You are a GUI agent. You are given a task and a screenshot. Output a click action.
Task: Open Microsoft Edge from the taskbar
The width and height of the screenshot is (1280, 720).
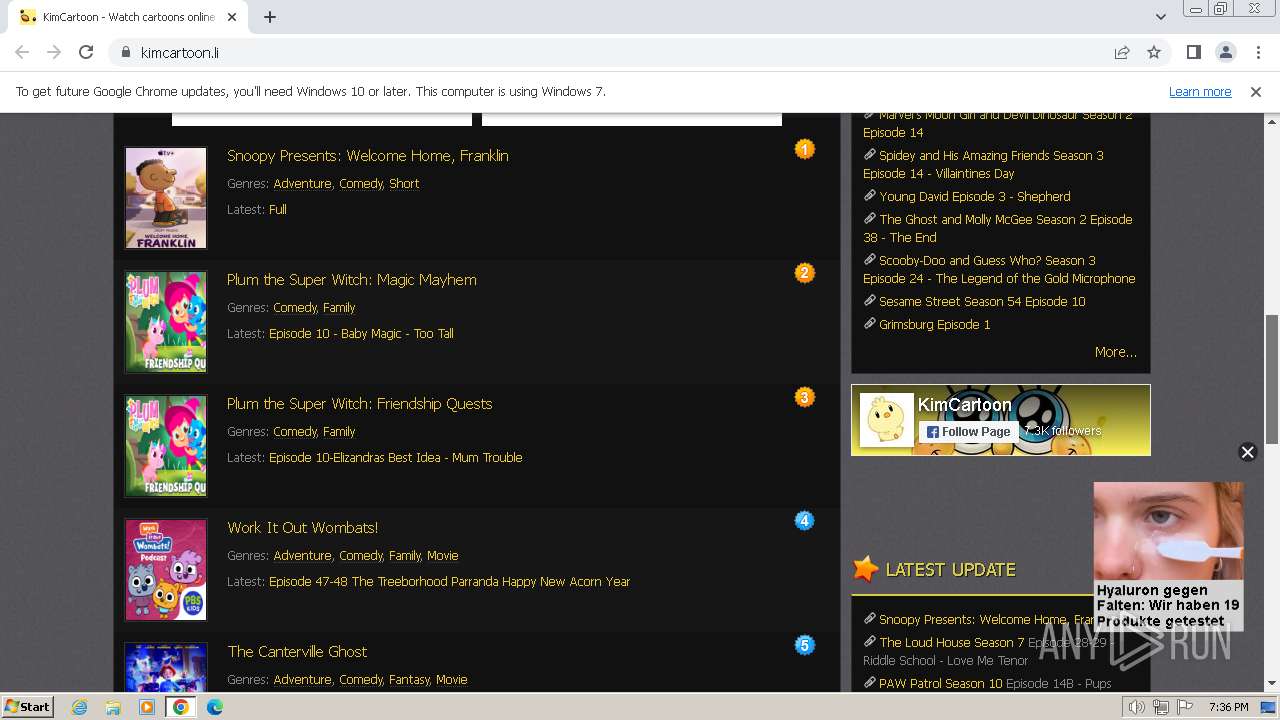point(215,707)
